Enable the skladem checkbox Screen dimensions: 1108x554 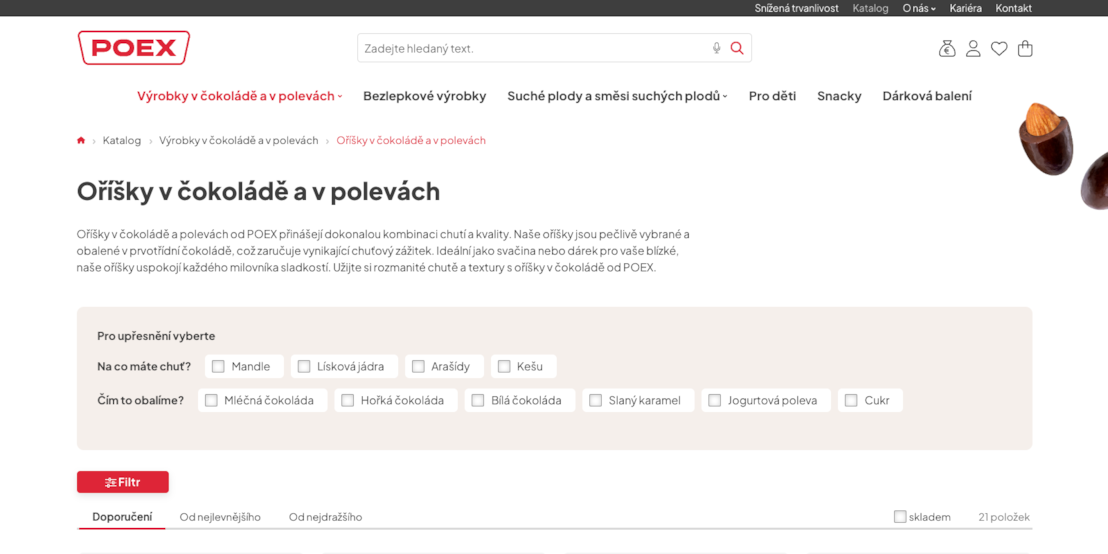tap(900, 517)
